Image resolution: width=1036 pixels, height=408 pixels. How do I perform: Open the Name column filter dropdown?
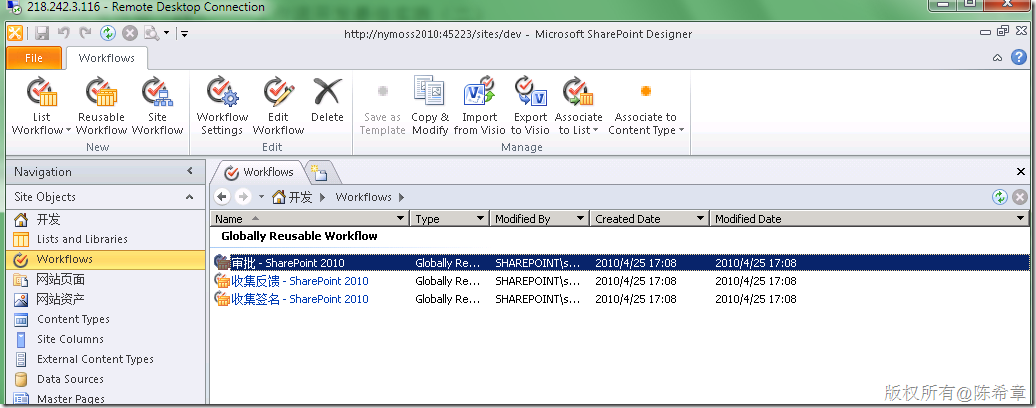400,219
